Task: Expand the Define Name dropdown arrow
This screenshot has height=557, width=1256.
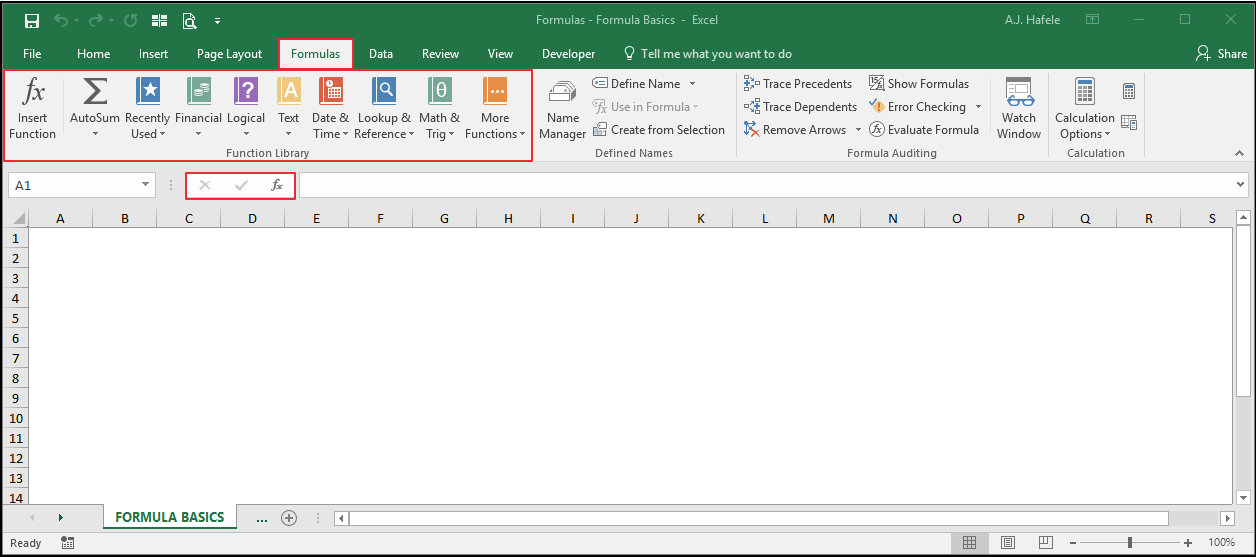Action: [x=692, y=84]
